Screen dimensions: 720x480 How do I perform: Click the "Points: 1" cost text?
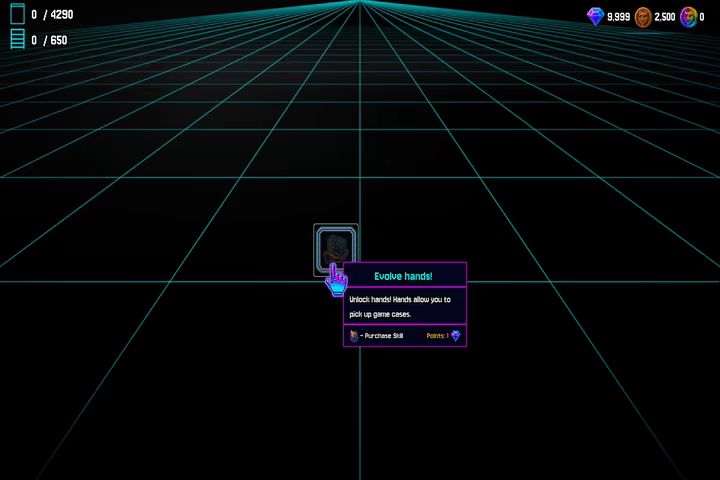point(437,336)
